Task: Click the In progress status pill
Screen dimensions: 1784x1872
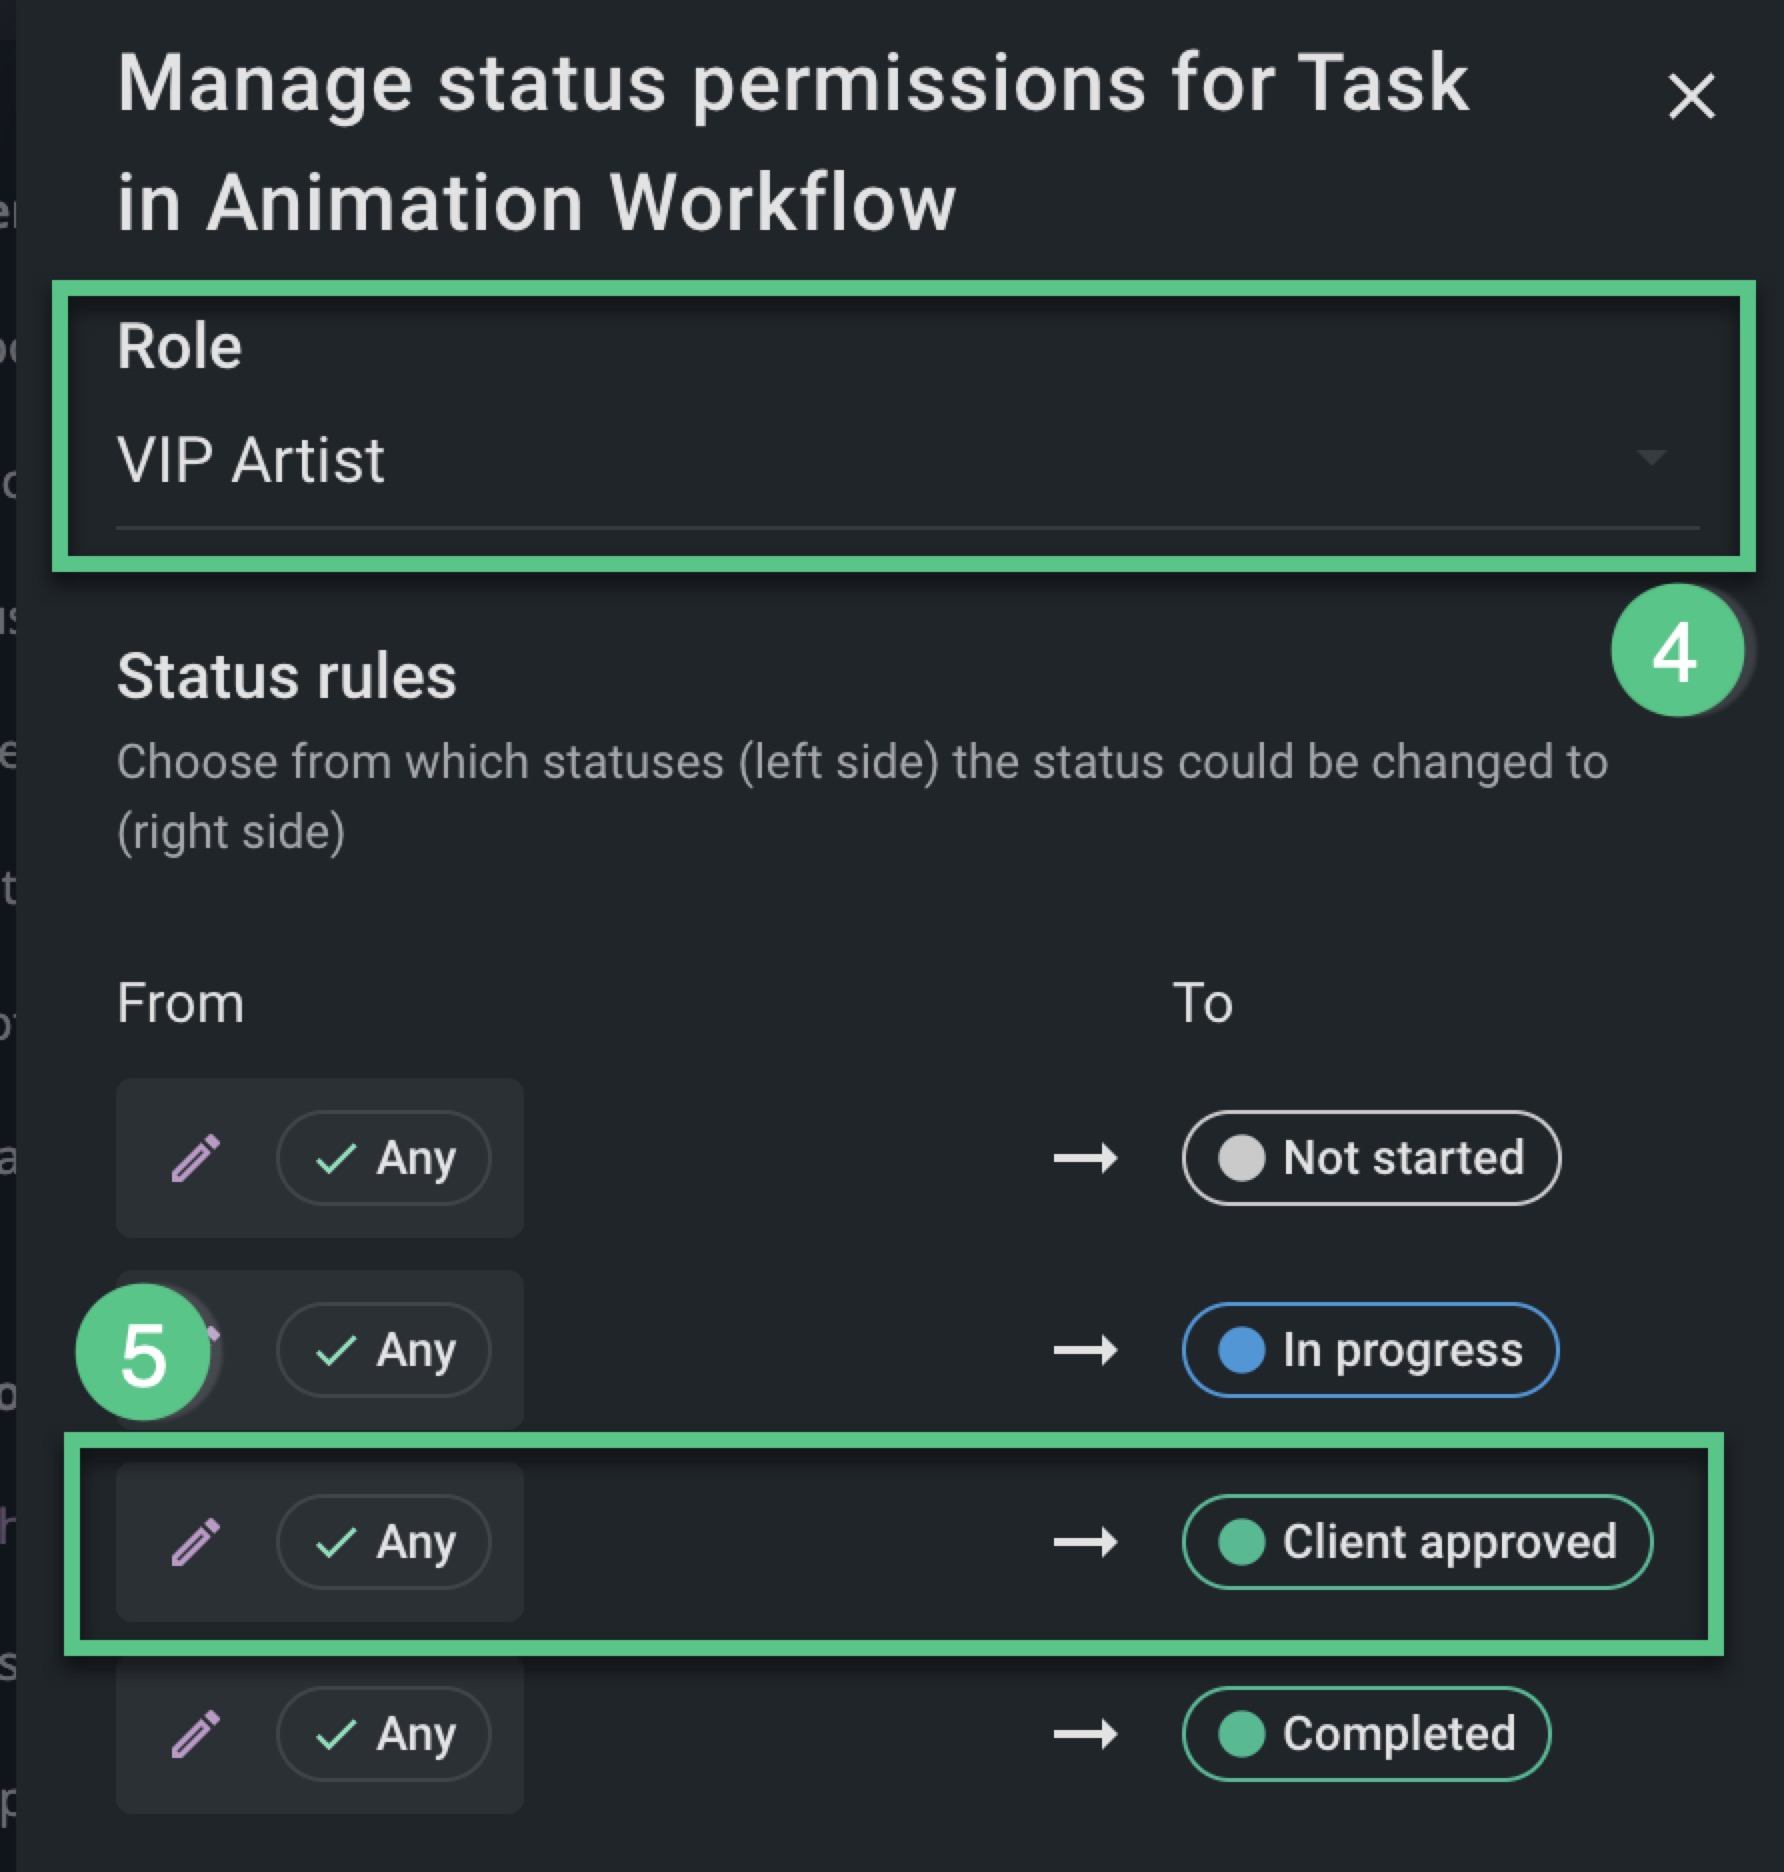Action: pyautogui.click(x=1370, y=1350)
